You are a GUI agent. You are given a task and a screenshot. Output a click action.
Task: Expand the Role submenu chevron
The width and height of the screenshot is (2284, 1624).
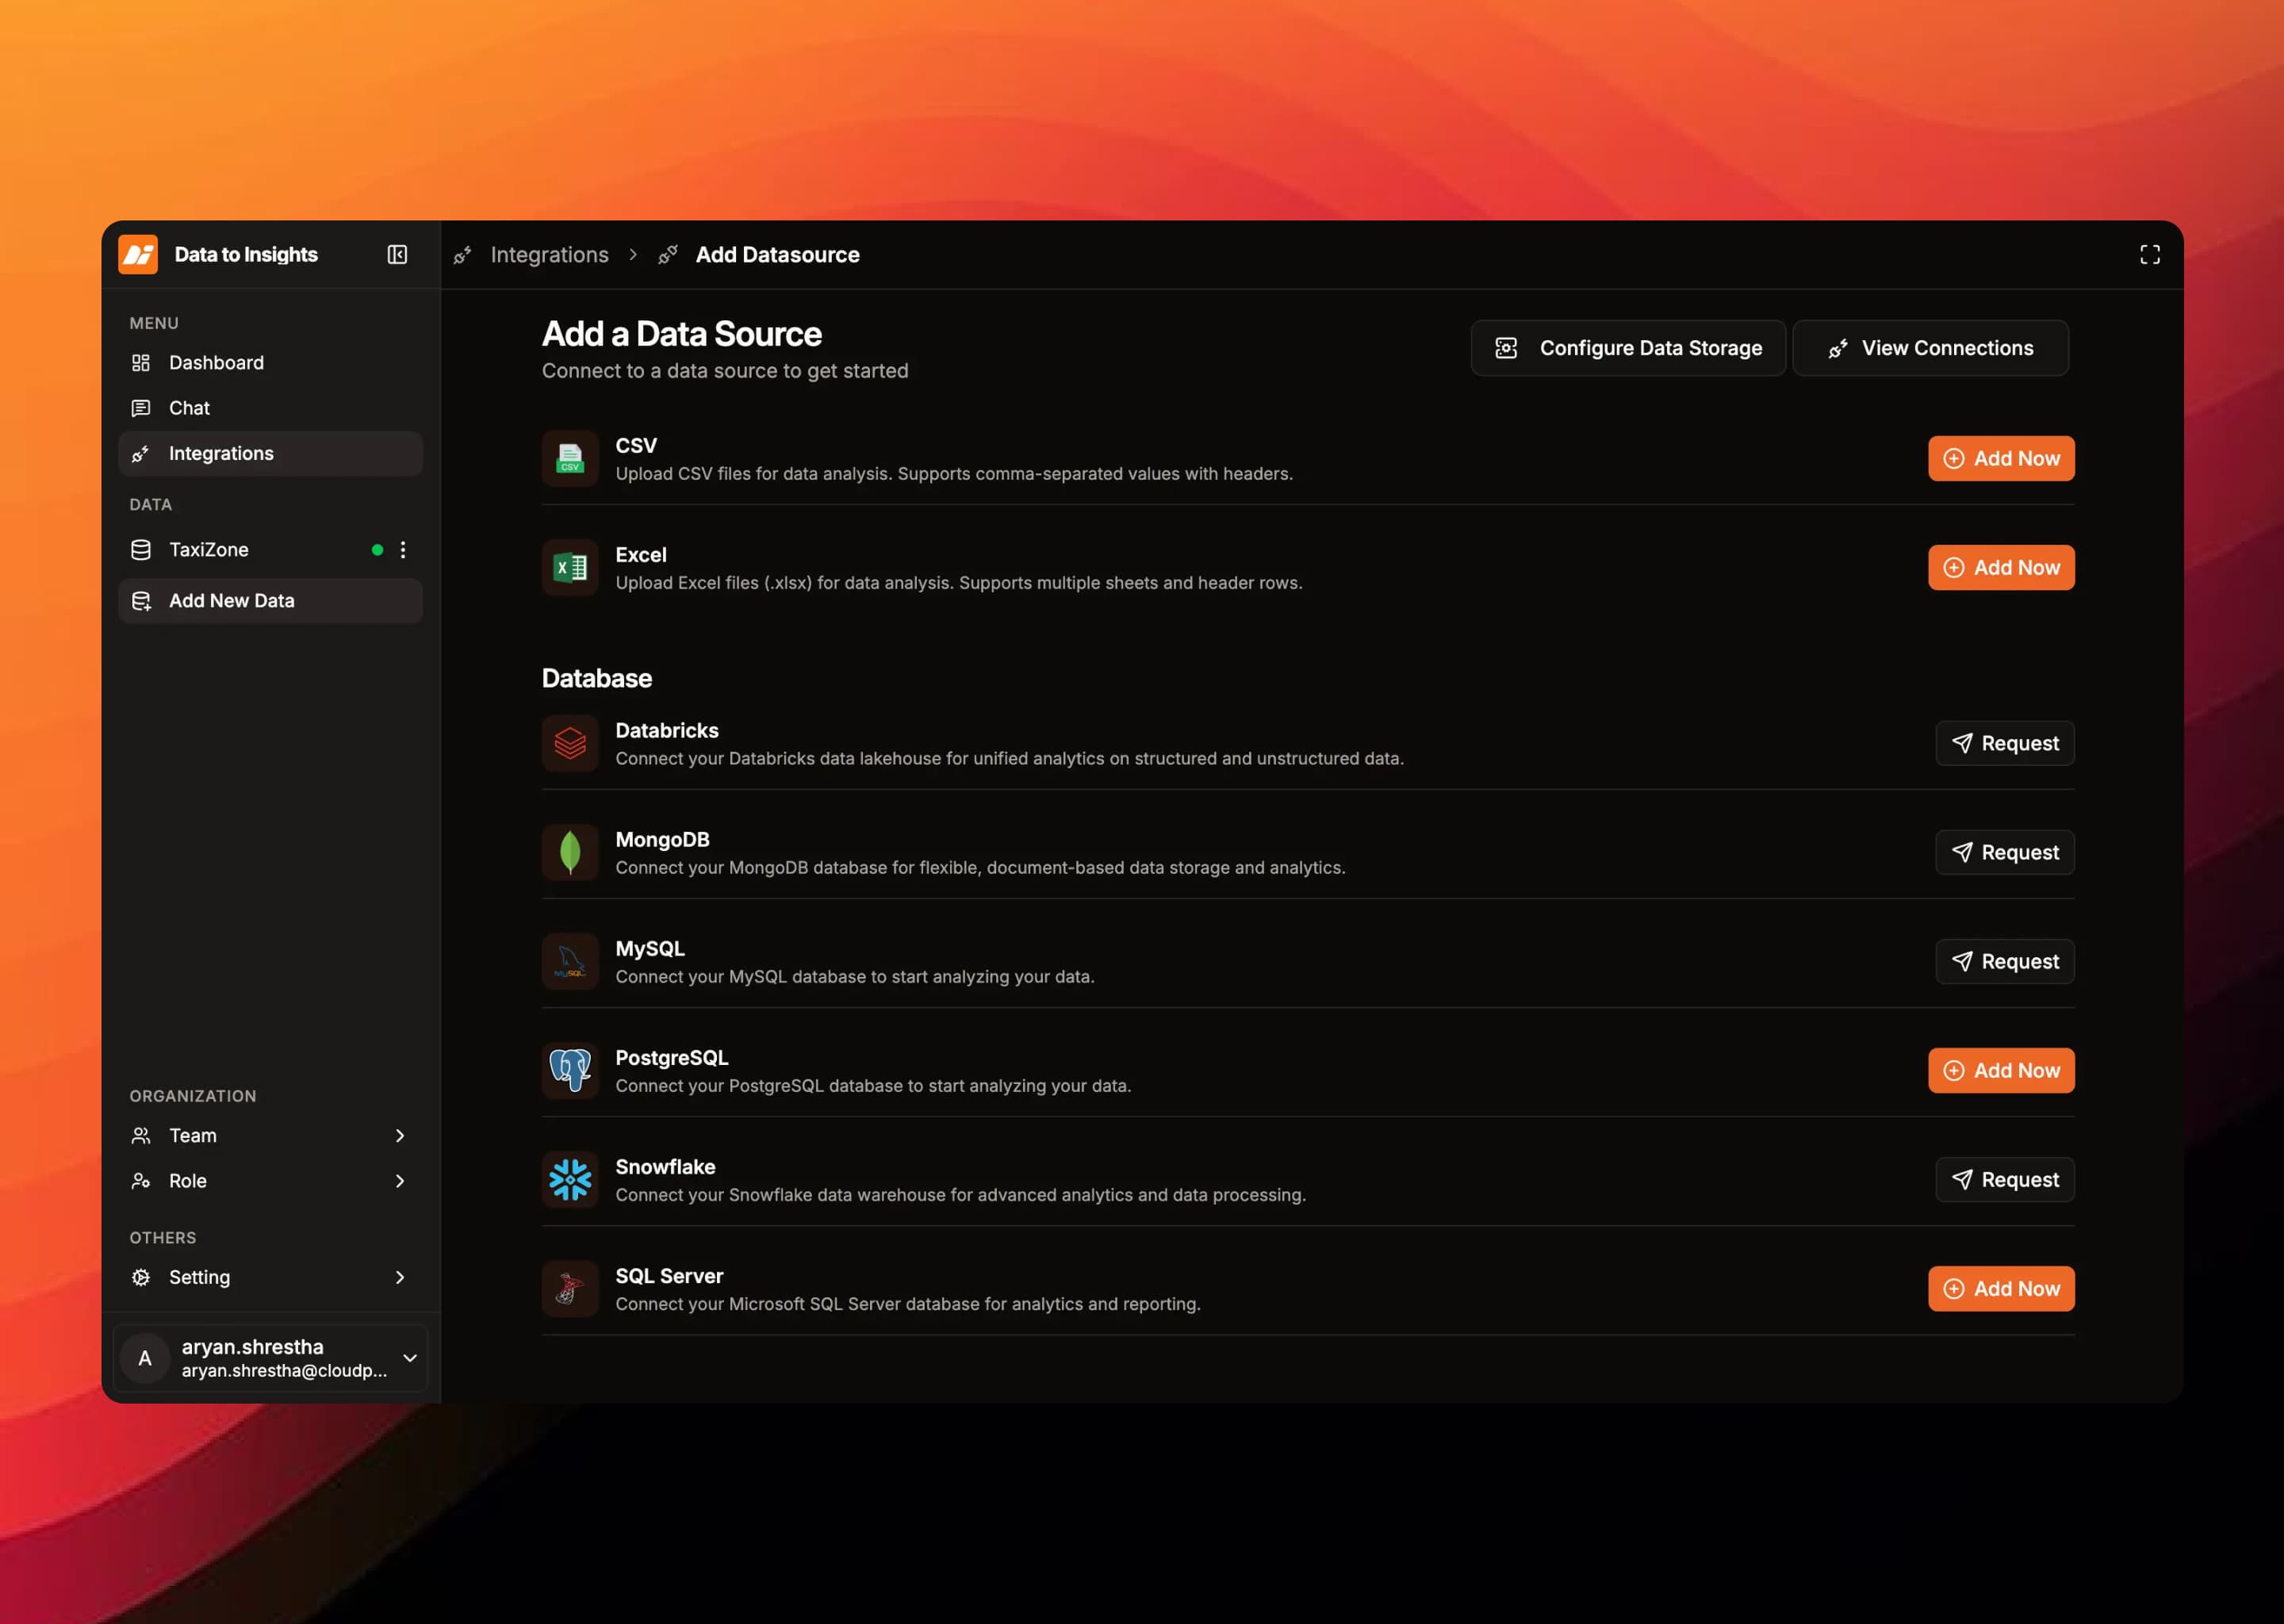coord(400,1180)
